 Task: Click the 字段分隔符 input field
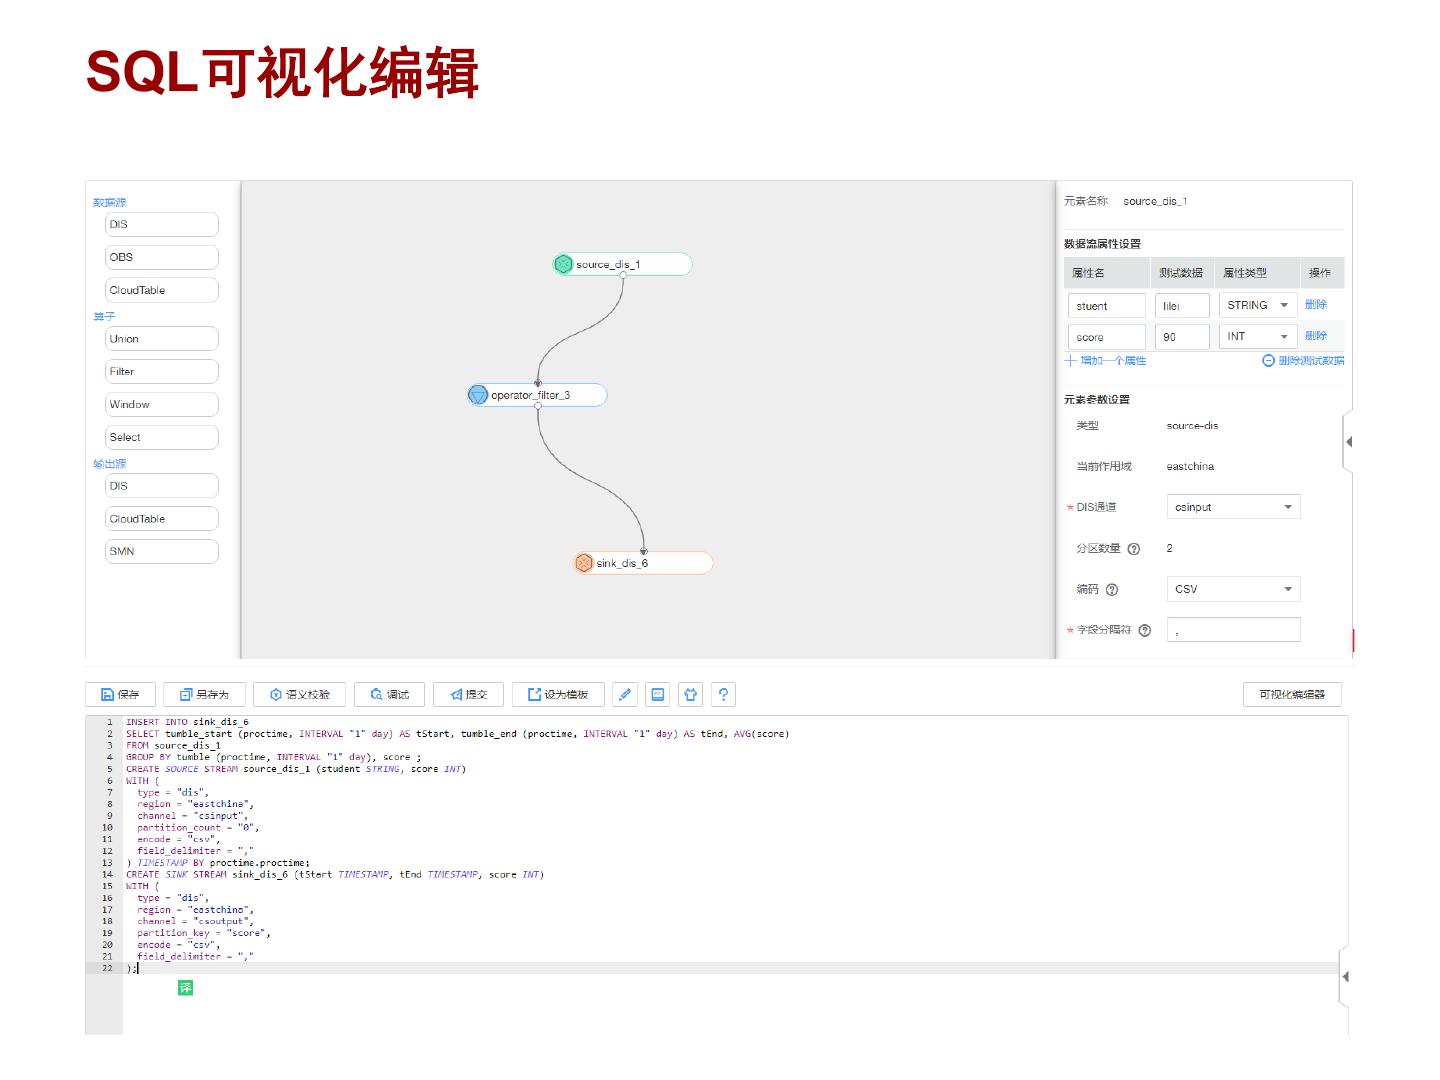[1232, 630]
